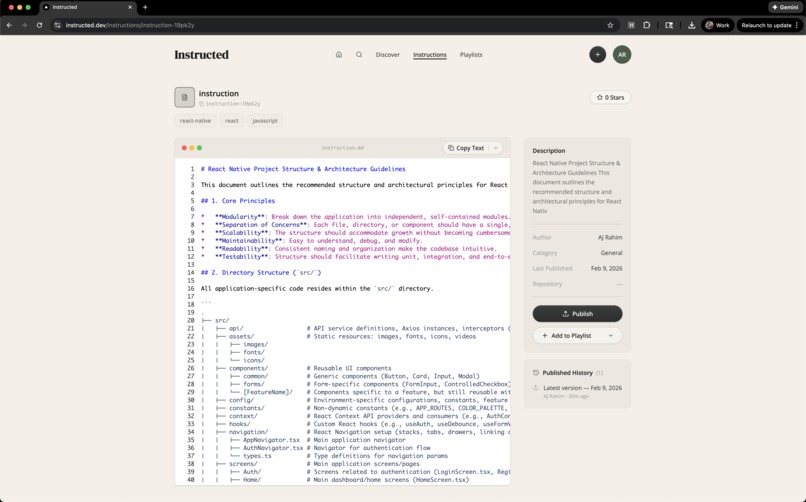Open the Gemini button
This screenshot has height=502, width=806.
[785, 7]
